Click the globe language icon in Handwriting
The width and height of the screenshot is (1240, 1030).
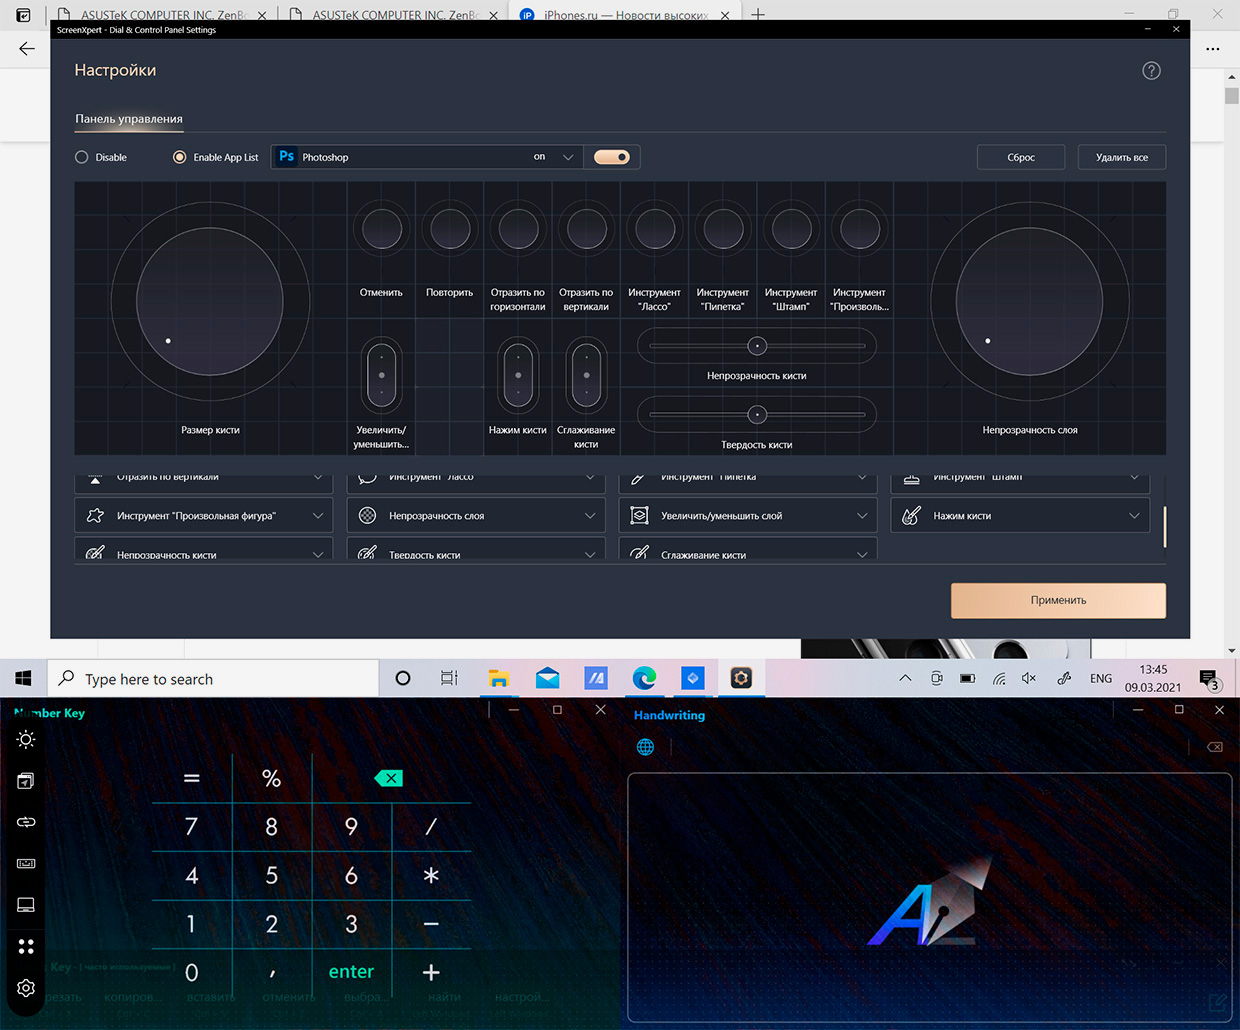click(646, 747)
